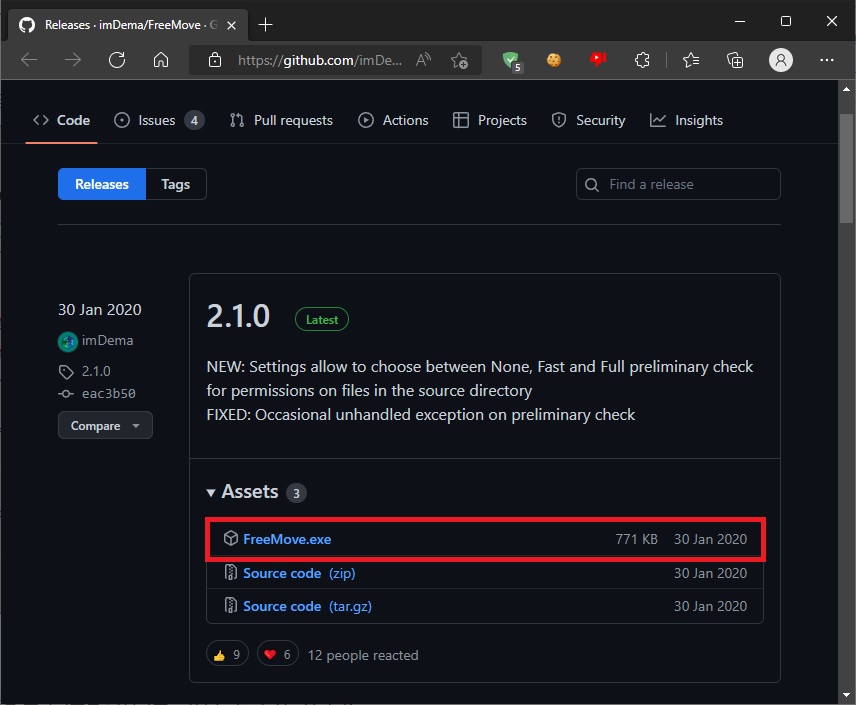Screen dimensions: 856x705
Task: Close the Releases imDema/FreeMove tab
Action: tap(231, 25)
